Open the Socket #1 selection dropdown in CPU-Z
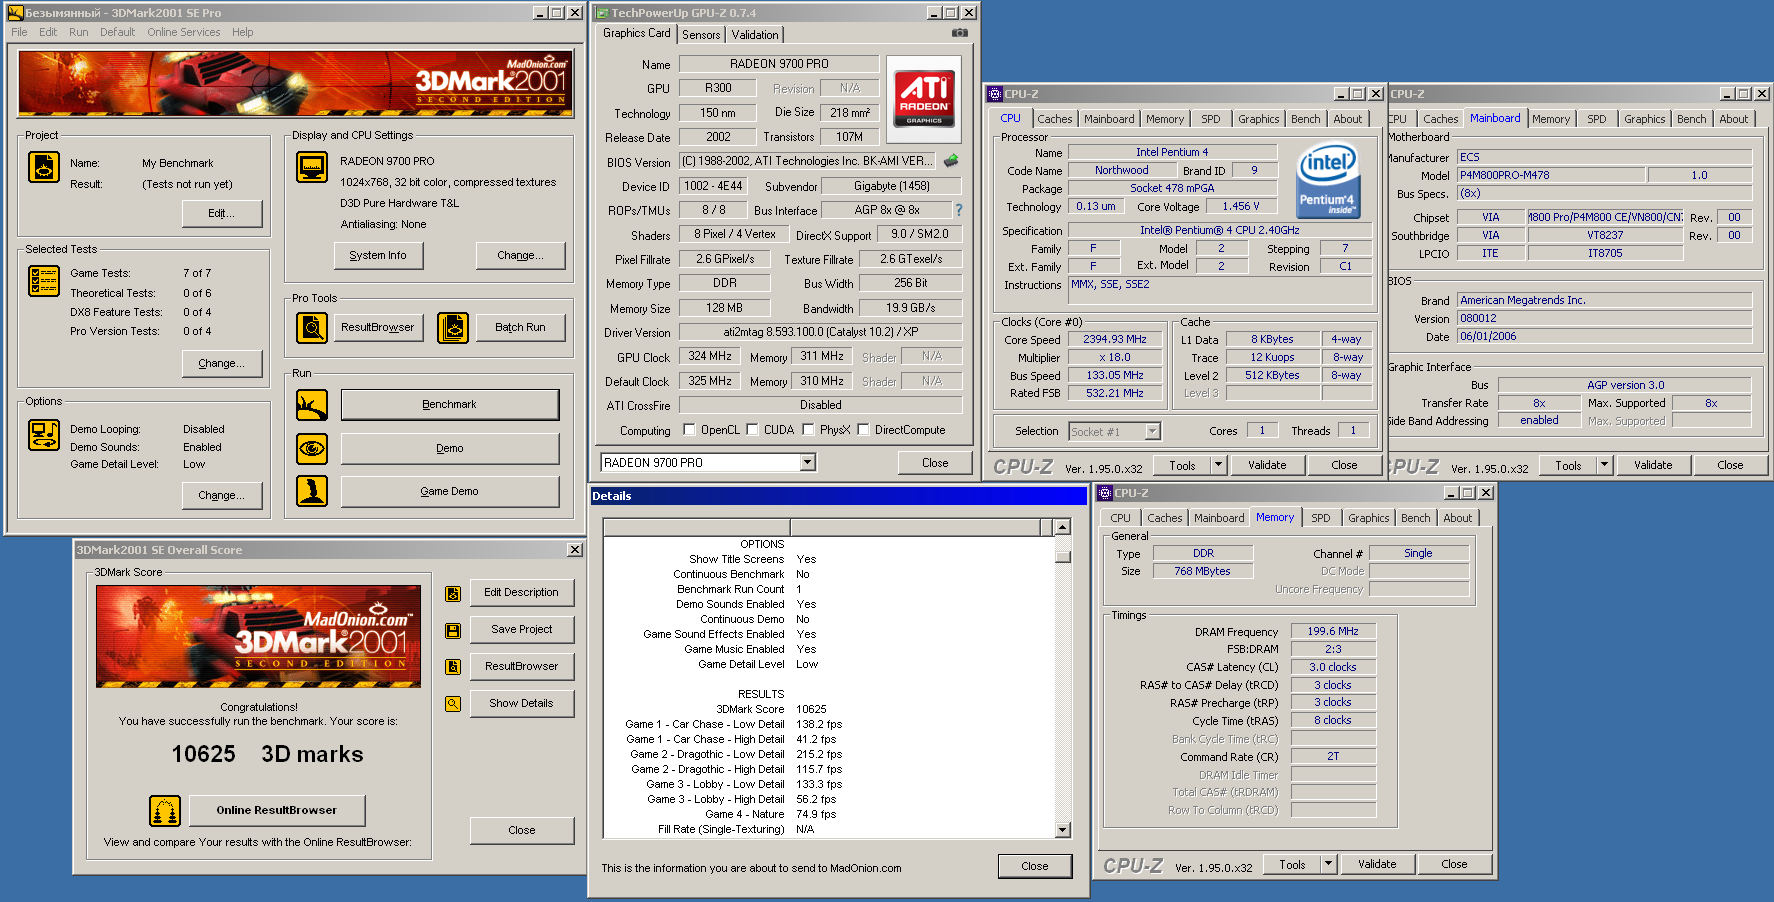Screen dimensions: 1774x902 coord(1153,431)
